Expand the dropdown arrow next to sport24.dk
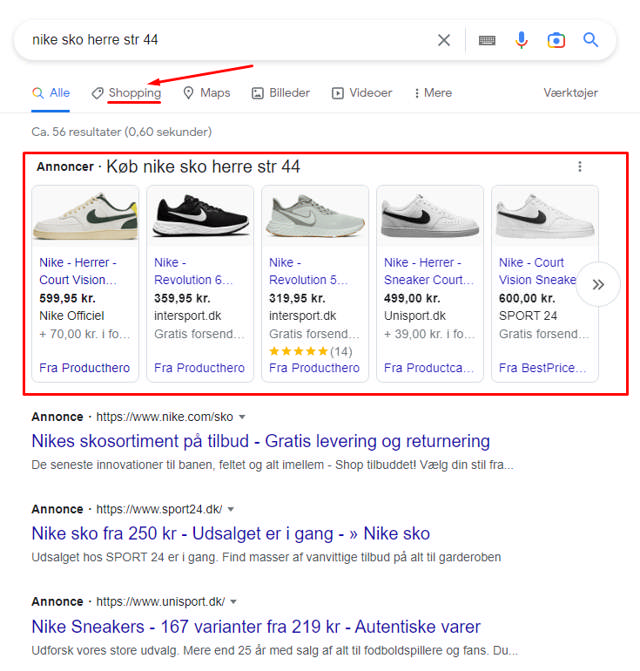 pos(231,509)
